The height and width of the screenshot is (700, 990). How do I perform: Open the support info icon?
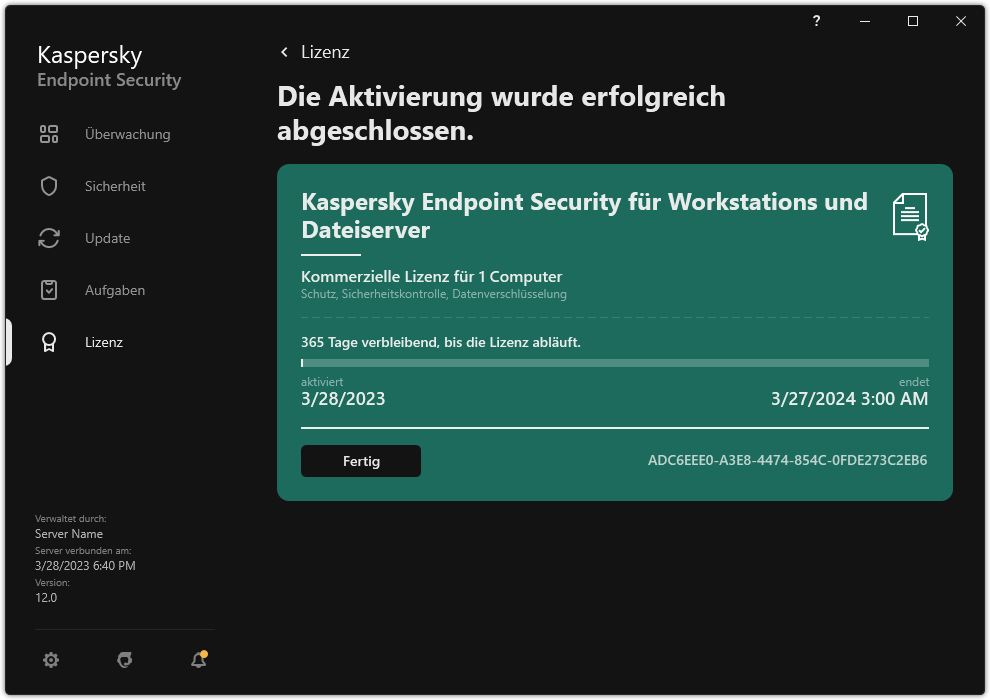tap(124, 660)
